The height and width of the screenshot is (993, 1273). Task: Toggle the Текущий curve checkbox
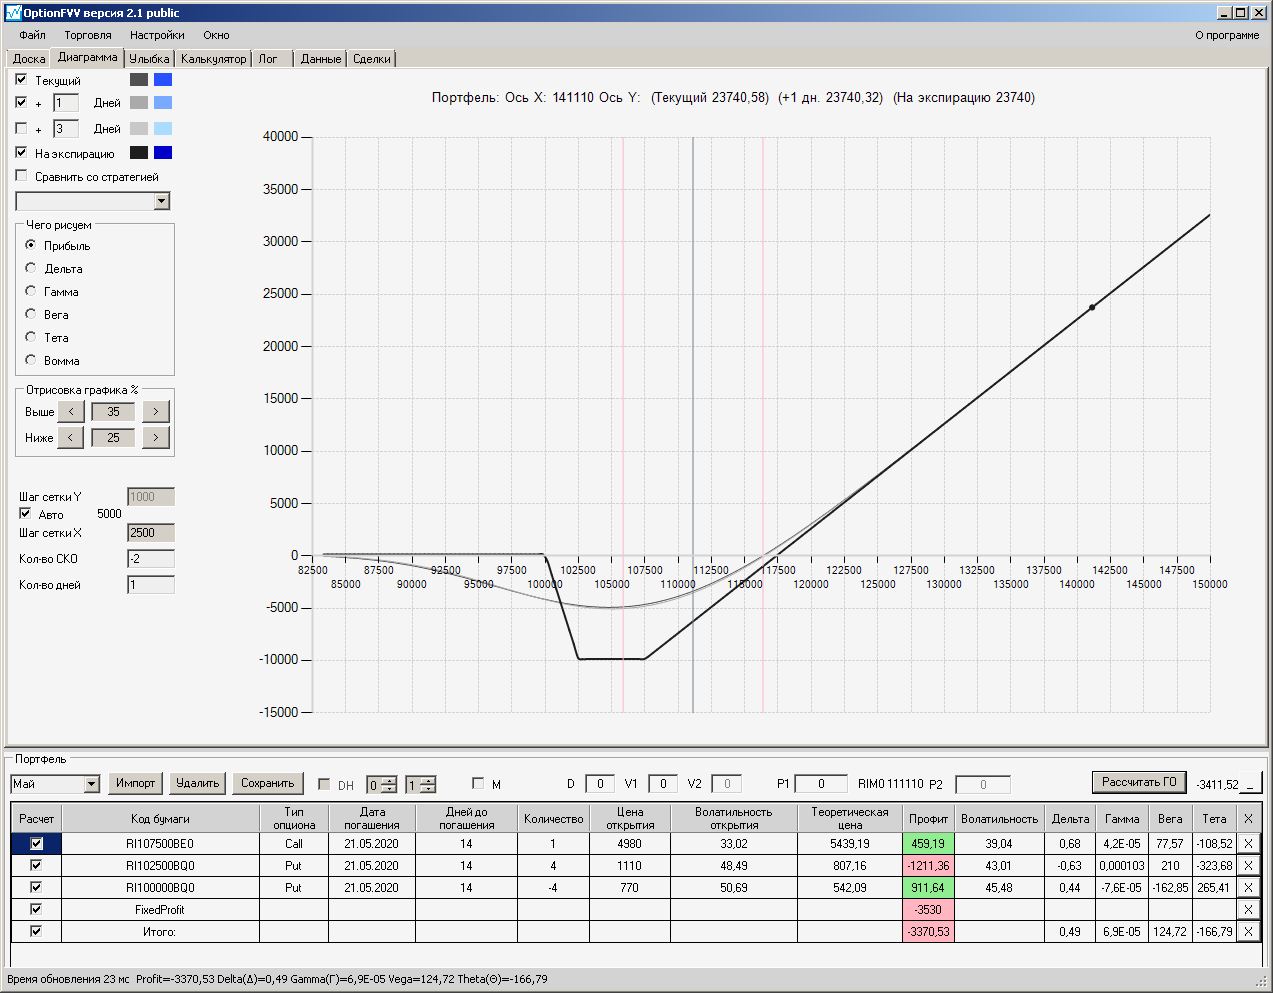pyautogui.click(x=21, y=79)
